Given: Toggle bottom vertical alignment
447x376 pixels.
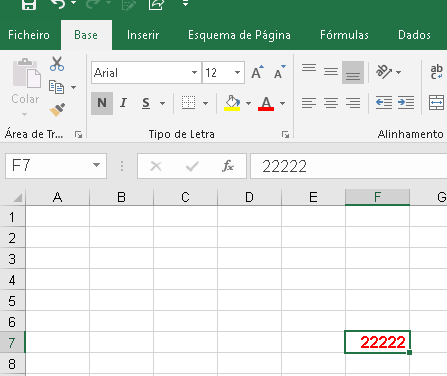Looking at the screenshot, I should [x=353, y=72].
